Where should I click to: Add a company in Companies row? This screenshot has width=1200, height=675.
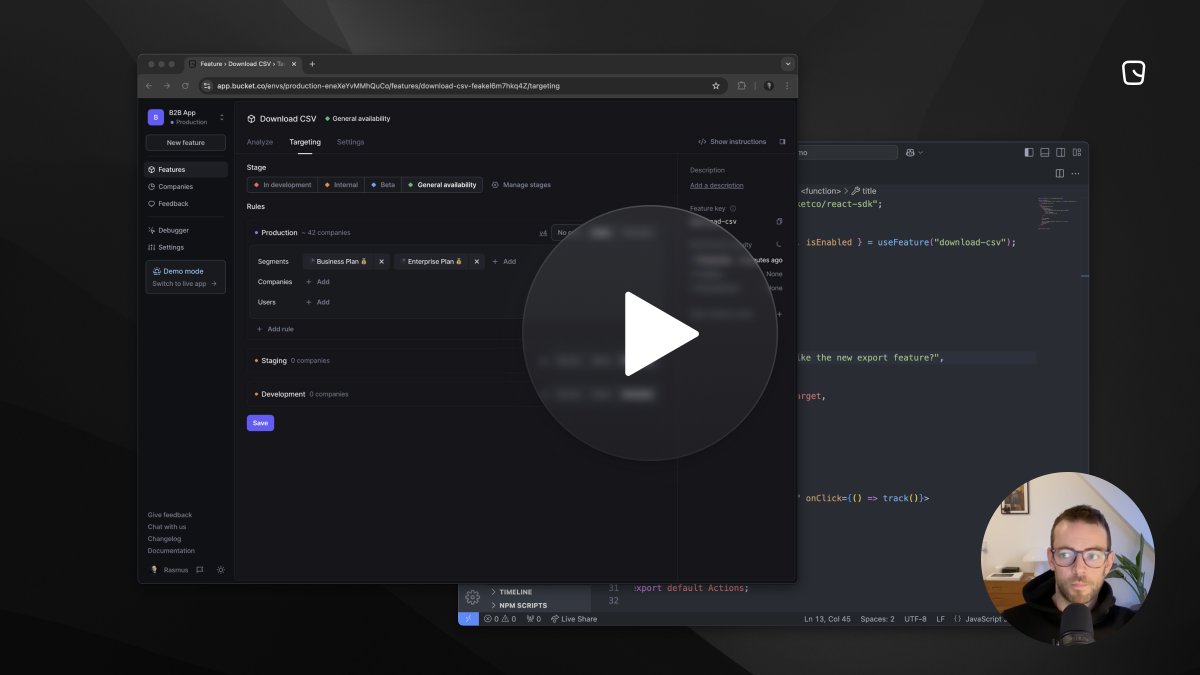[317, 282]
